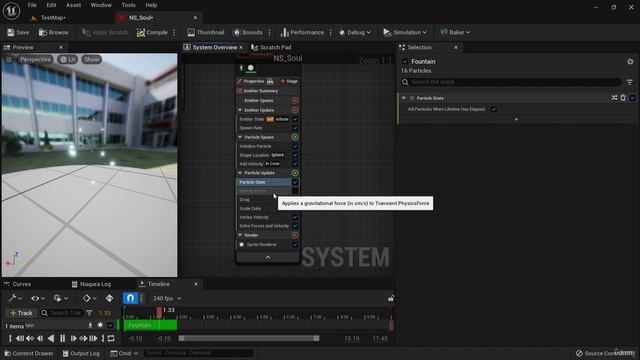Toggle timeline snapping magnet button
The width and height of the screenshot is (640, 360).
pos(130,298)
